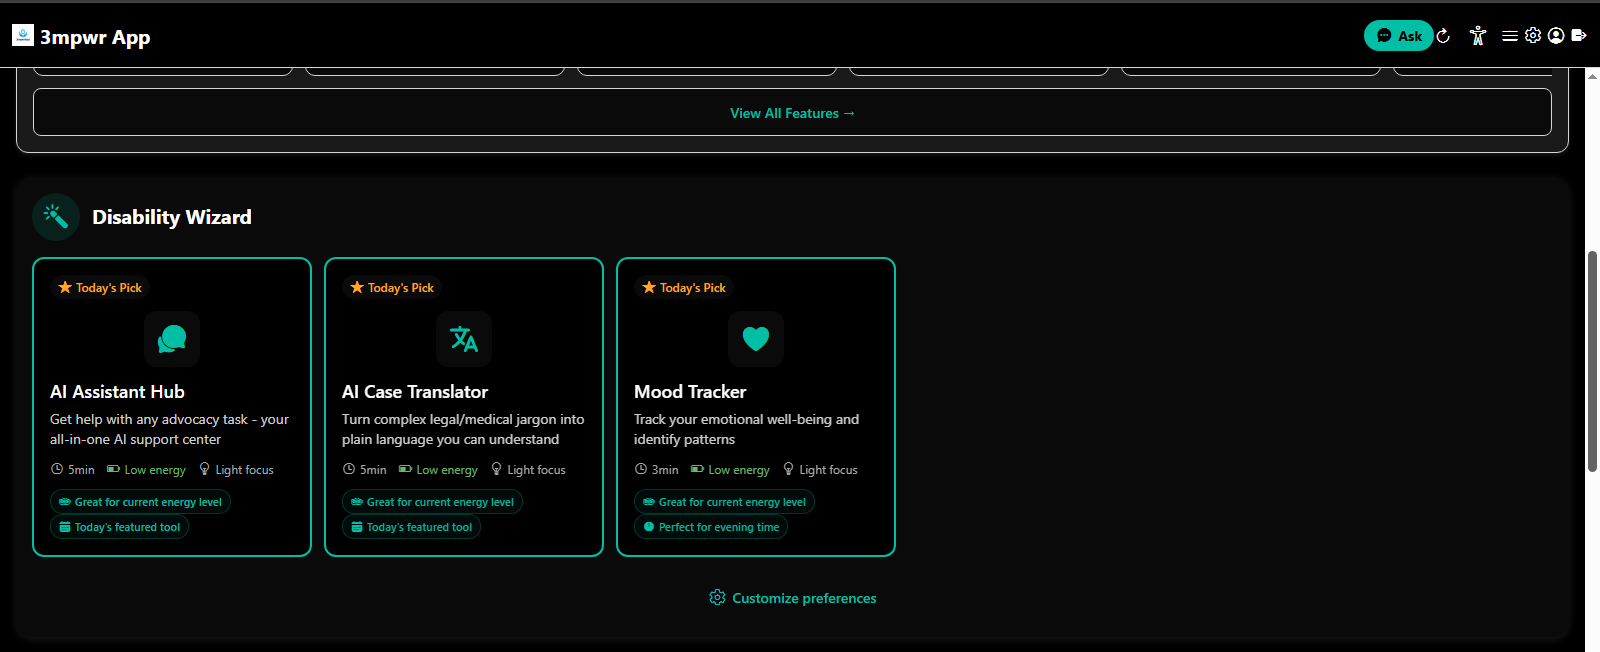Screen dimensions: 1600x652
Task: Click the Disability Wizard heading
Action: pos(172,217)
